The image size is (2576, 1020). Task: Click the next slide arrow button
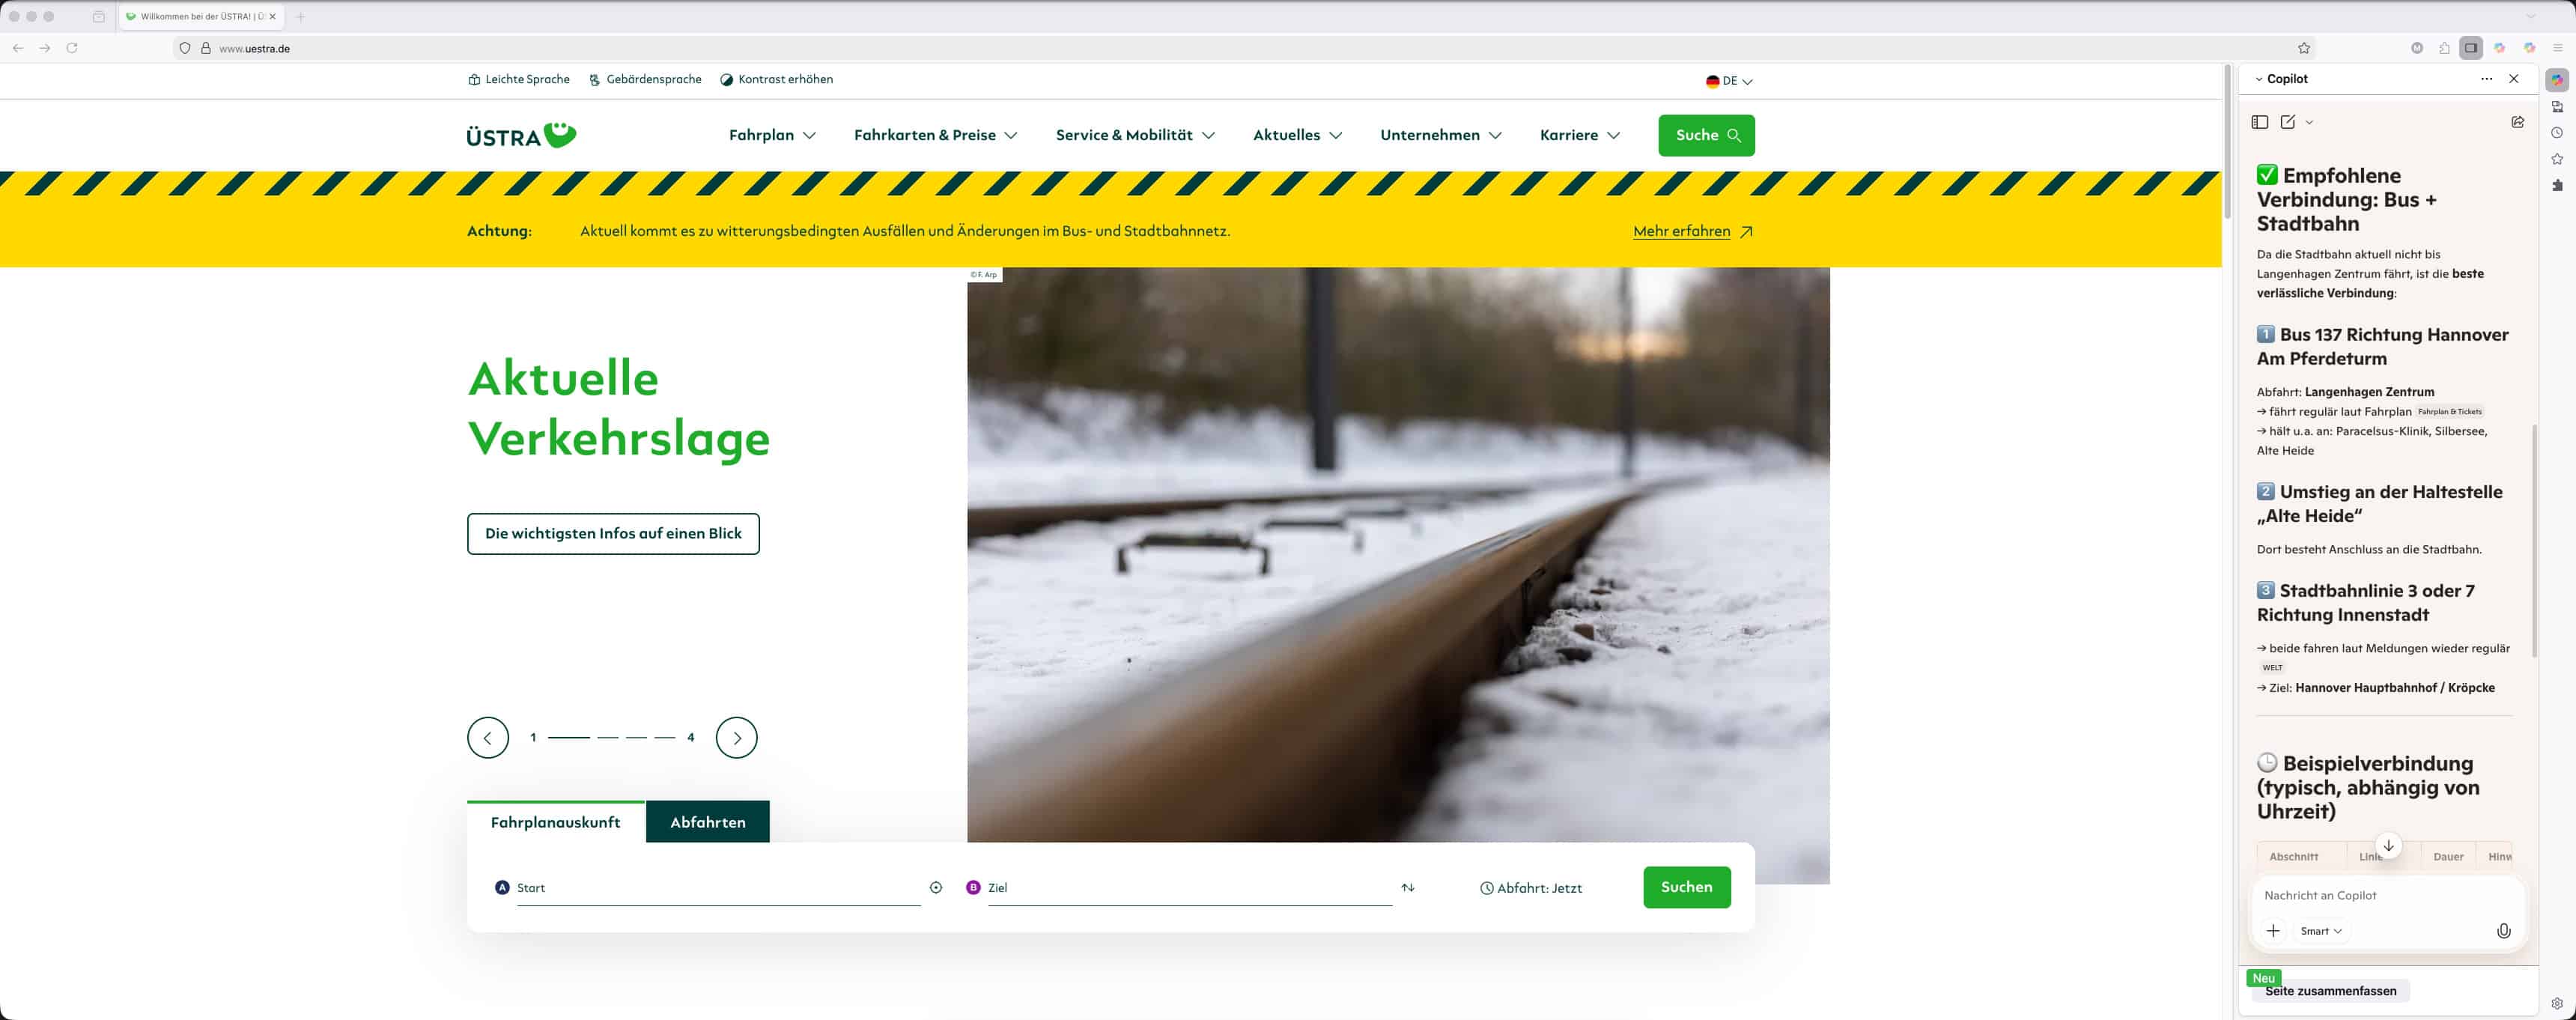point(736,738)
